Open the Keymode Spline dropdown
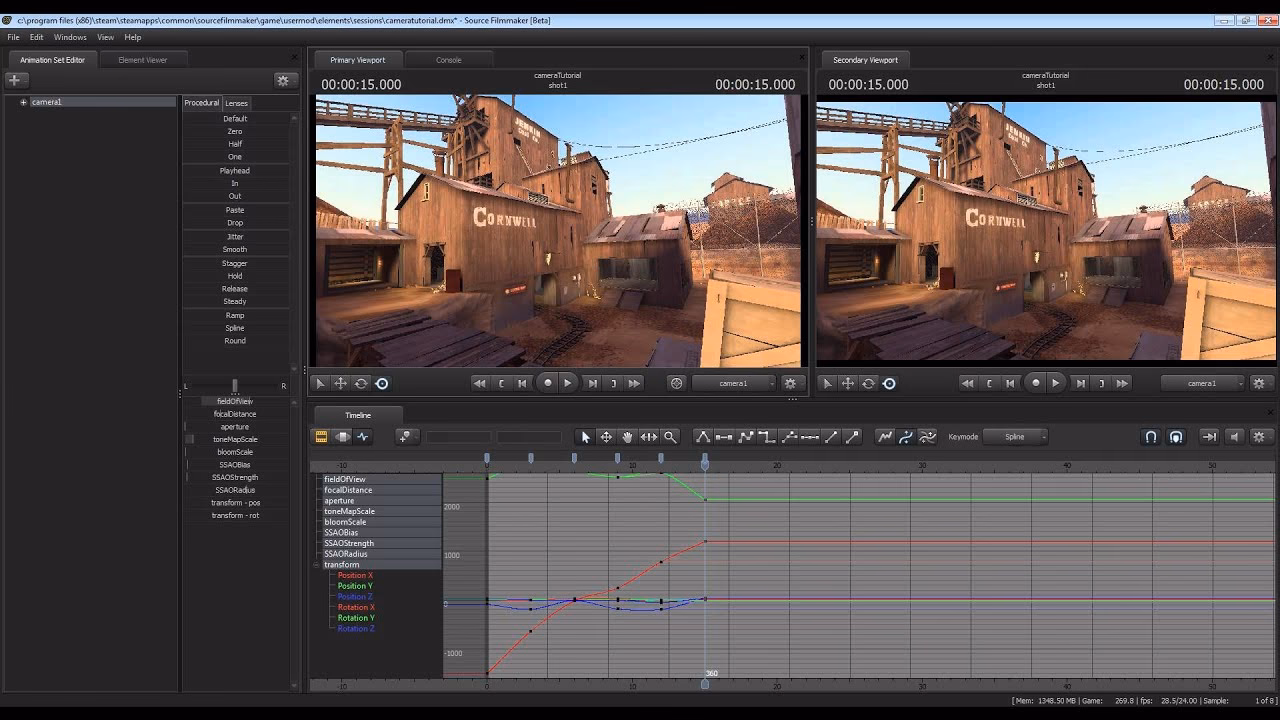Image resolution: width=1280 pixels, height=720 pixels. (x=1015, y=437)
